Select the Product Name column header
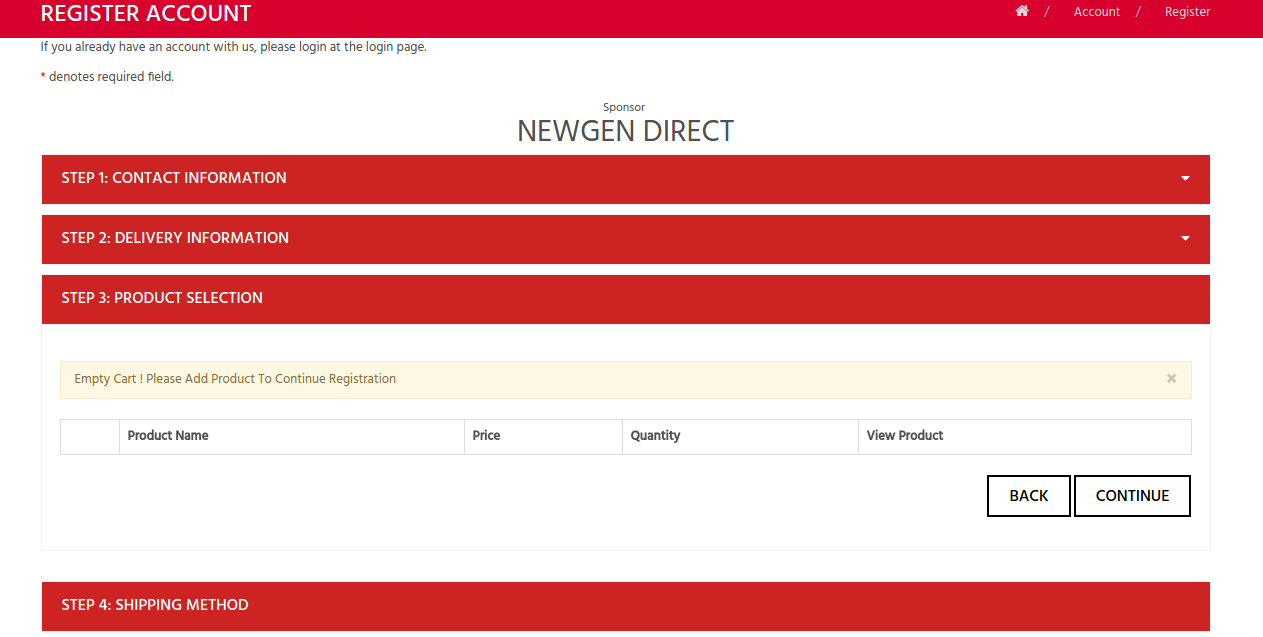This screenshot has height=637, width=1263. pyautogui.click(x=292, y=436)
